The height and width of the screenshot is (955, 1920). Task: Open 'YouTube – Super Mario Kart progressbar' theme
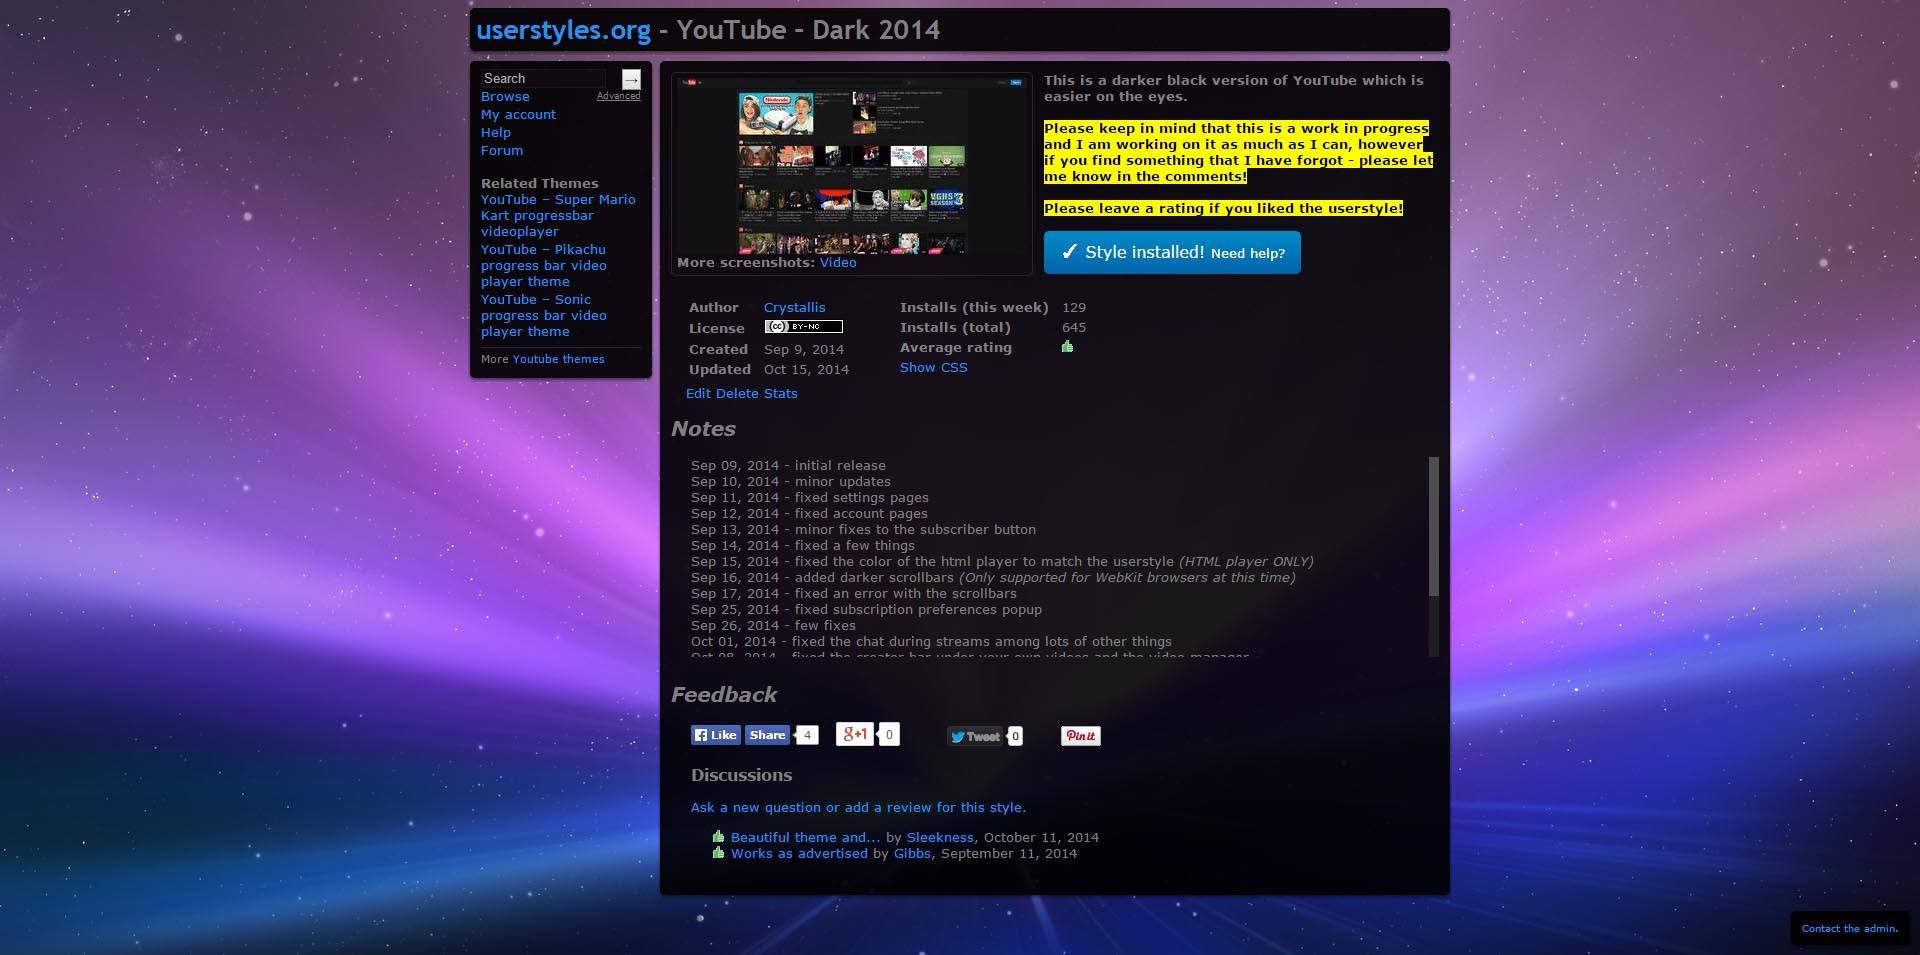tap(558, 216)
